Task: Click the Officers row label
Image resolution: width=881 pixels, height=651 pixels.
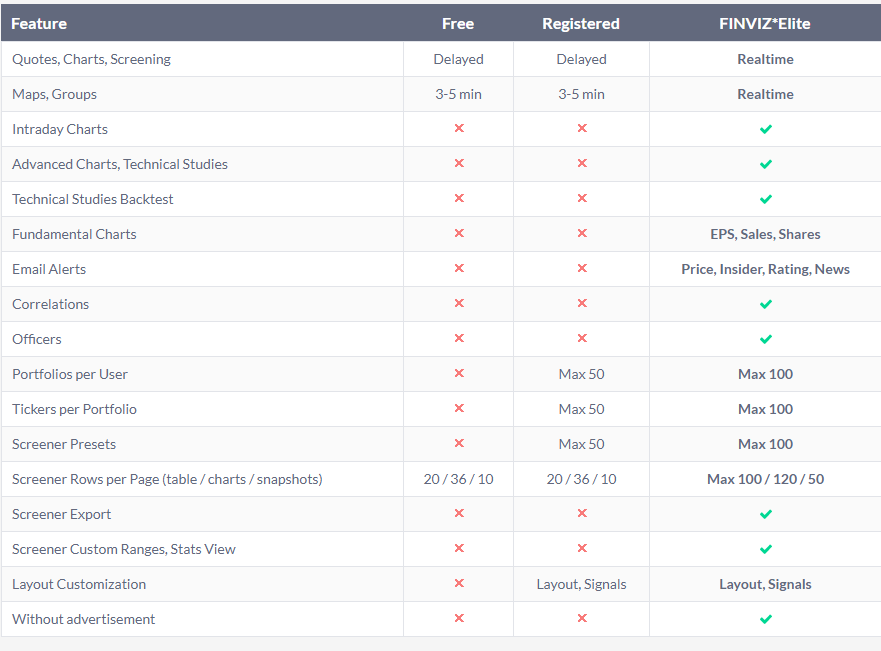Action: pos(37,339)
